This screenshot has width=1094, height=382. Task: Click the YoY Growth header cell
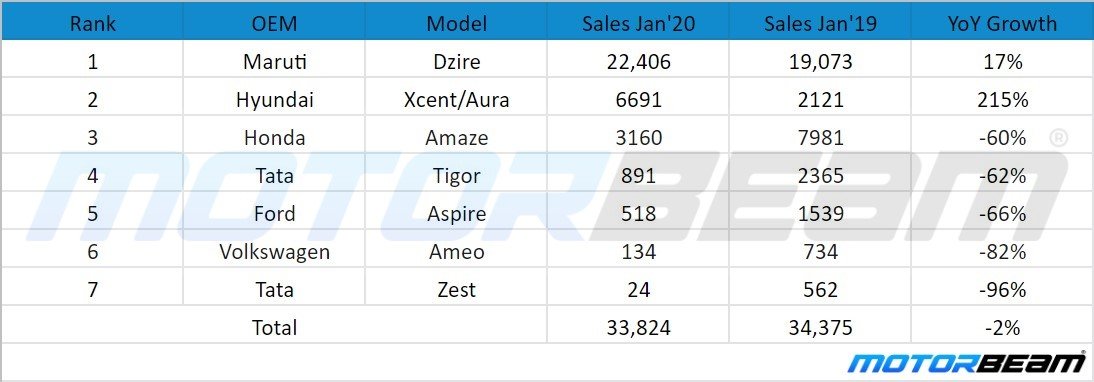[1002, 24]
